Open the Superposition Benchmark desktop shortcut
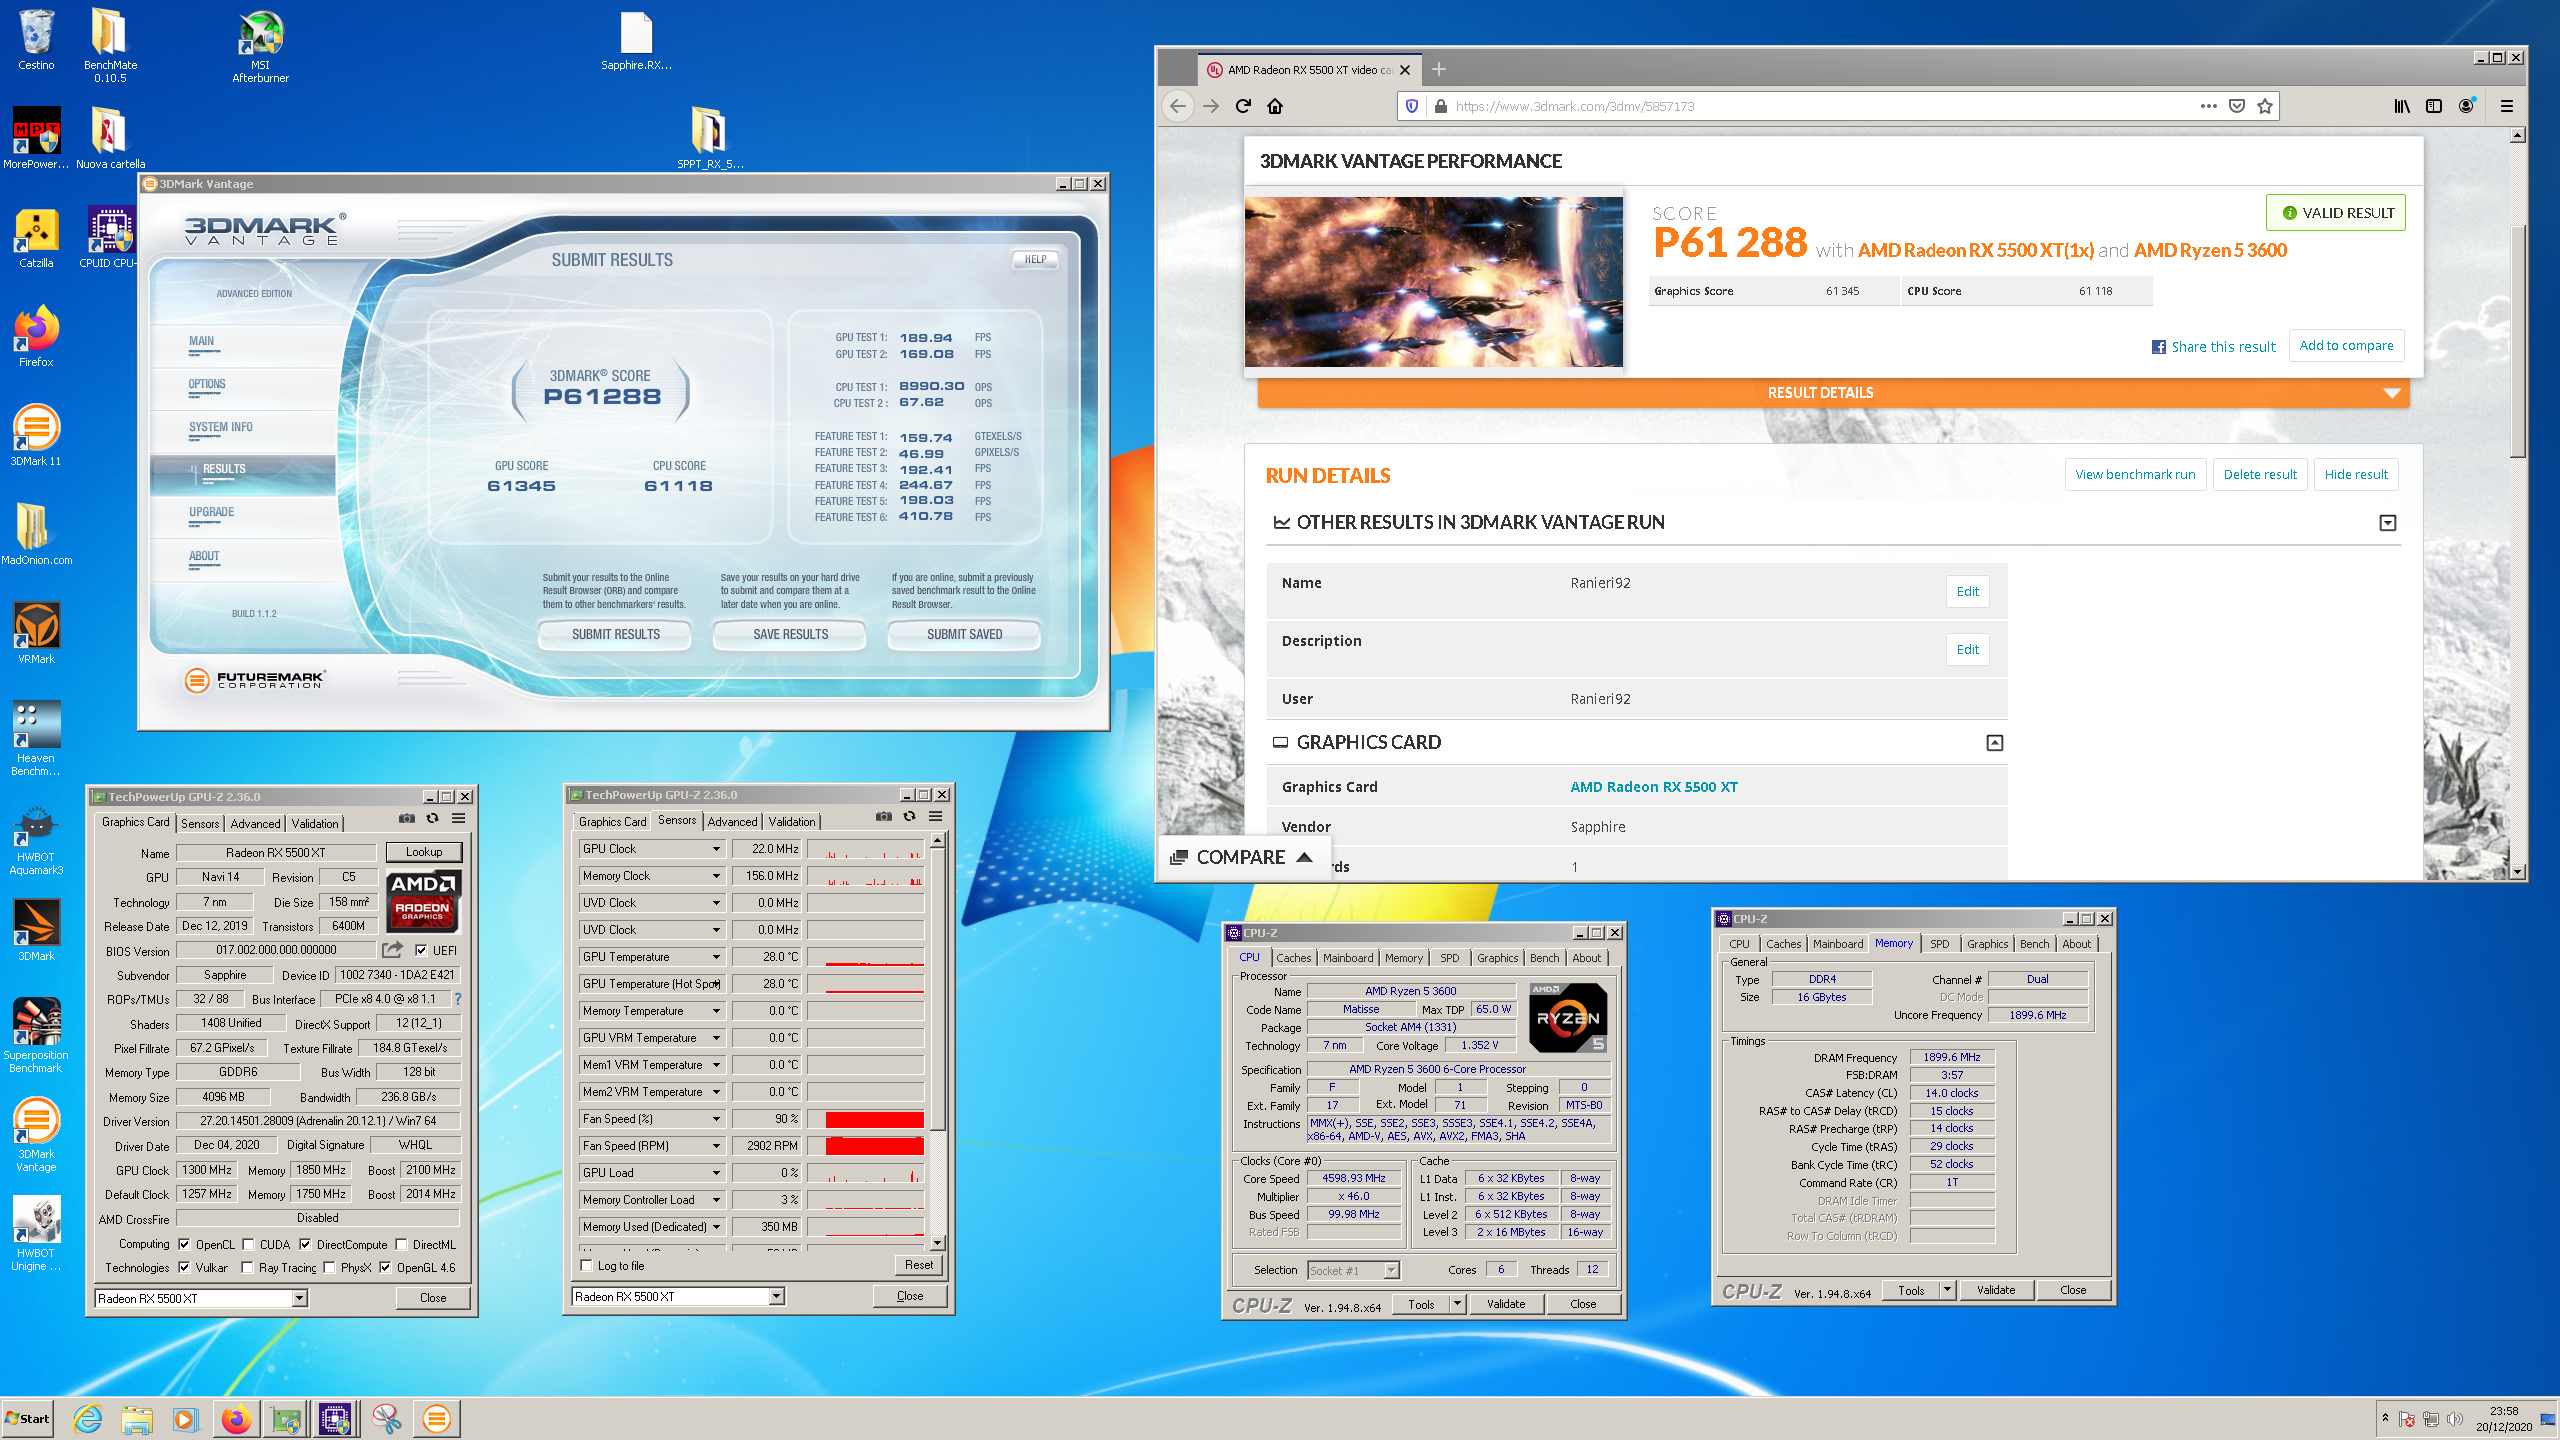The height and width of the screenshot is (1440, 2560). [36, 1035]
